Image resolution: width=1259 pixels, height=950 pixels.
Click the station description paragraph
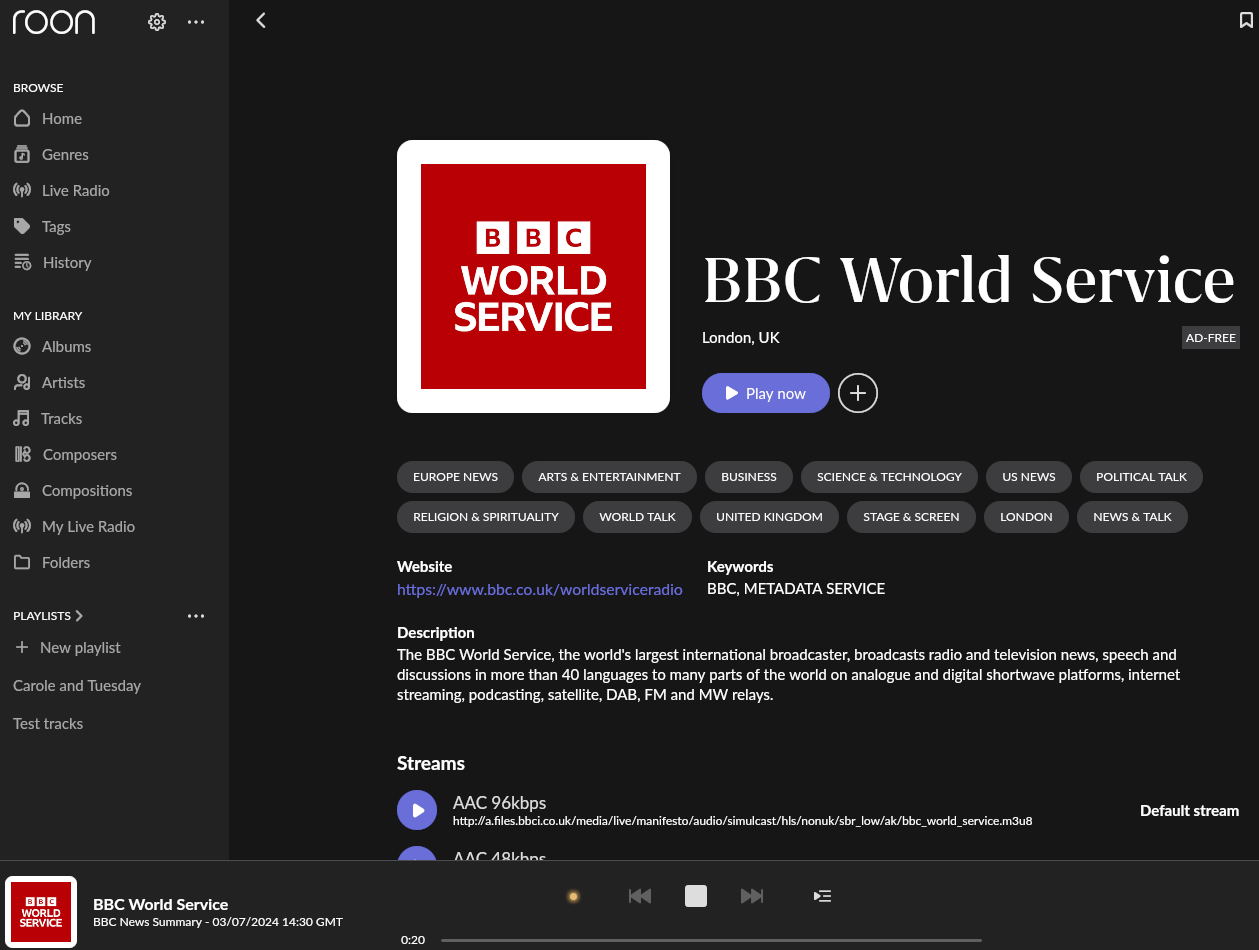[x=789, y=675]
